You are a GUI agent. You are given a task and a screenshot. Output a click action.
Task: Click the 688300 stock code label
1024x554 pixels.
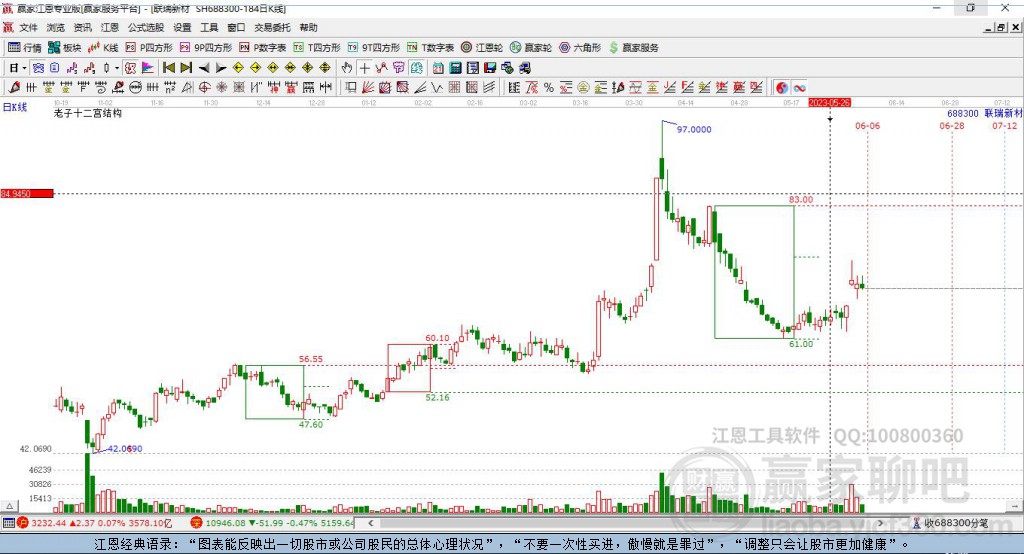(x=963, y=113)
